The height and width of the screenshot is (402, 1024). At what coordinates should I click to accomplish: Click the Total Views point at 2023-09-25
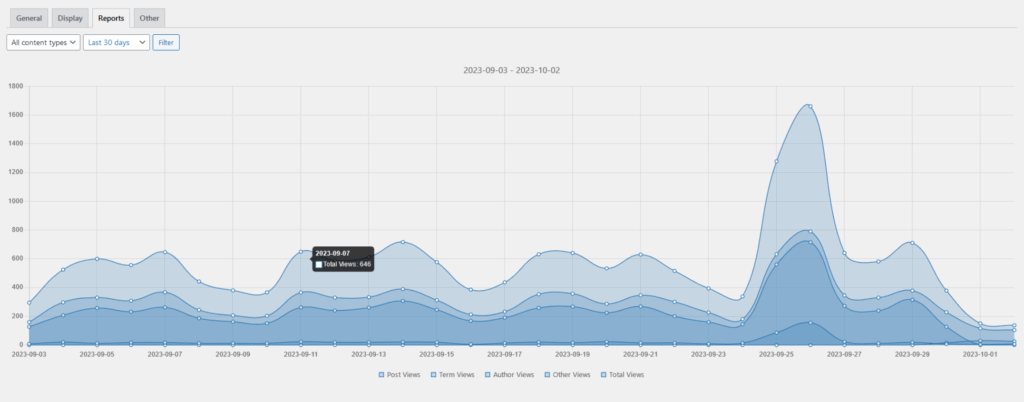776,161
